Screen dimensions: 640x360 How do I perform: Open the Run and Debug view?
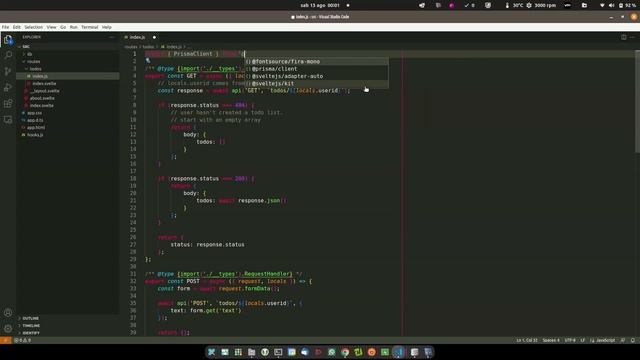click(x=8, y=87)
